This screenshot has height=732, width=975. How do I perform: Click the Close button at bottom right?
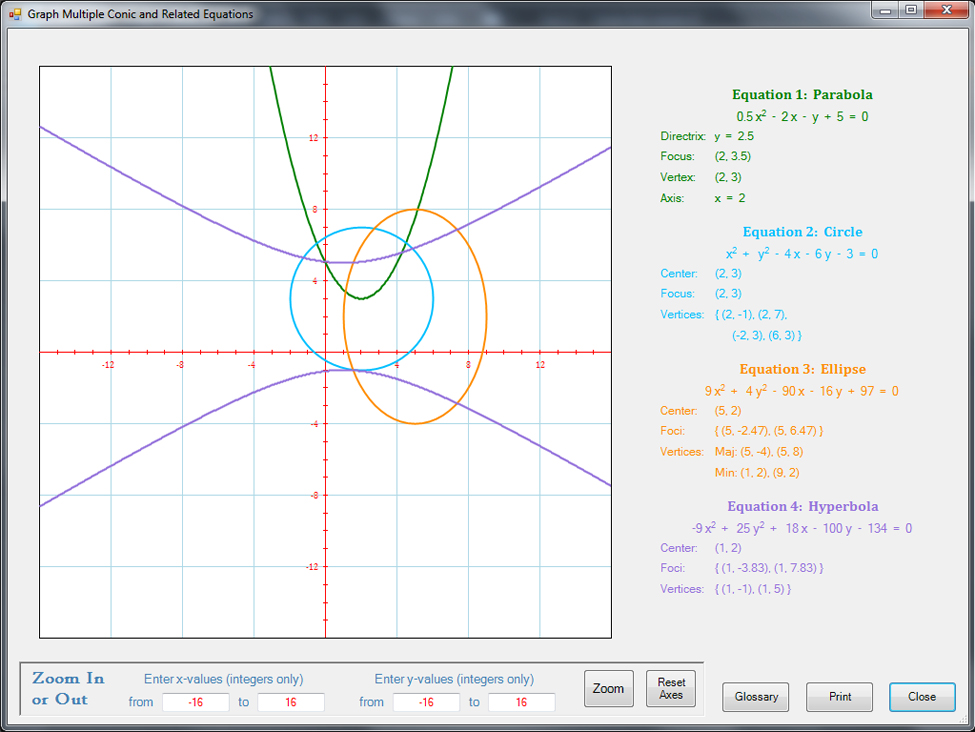pyautogui.click(x=922, y=697)
